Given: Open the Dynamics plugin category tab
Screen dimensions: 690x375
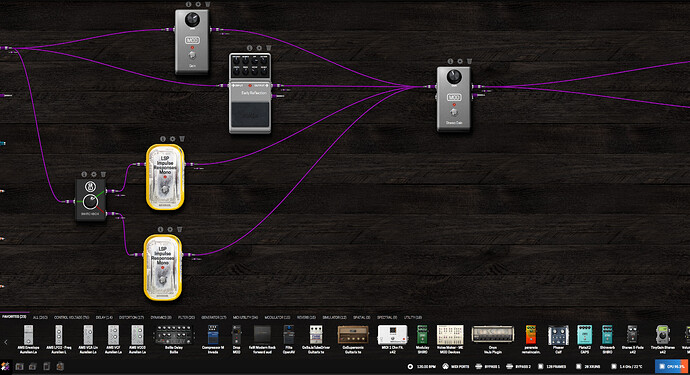Looking at the screenshot, I should (161, 317).
